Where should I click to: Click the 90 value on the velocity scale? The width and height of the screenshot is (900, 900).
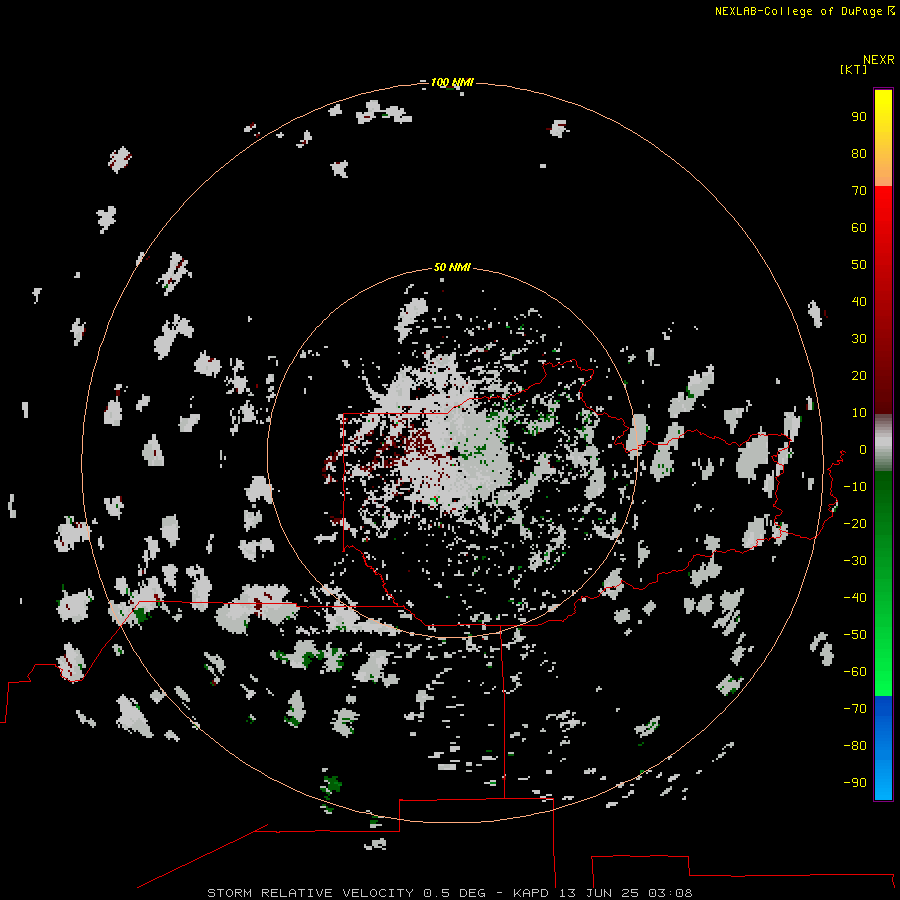coord(859,117)
